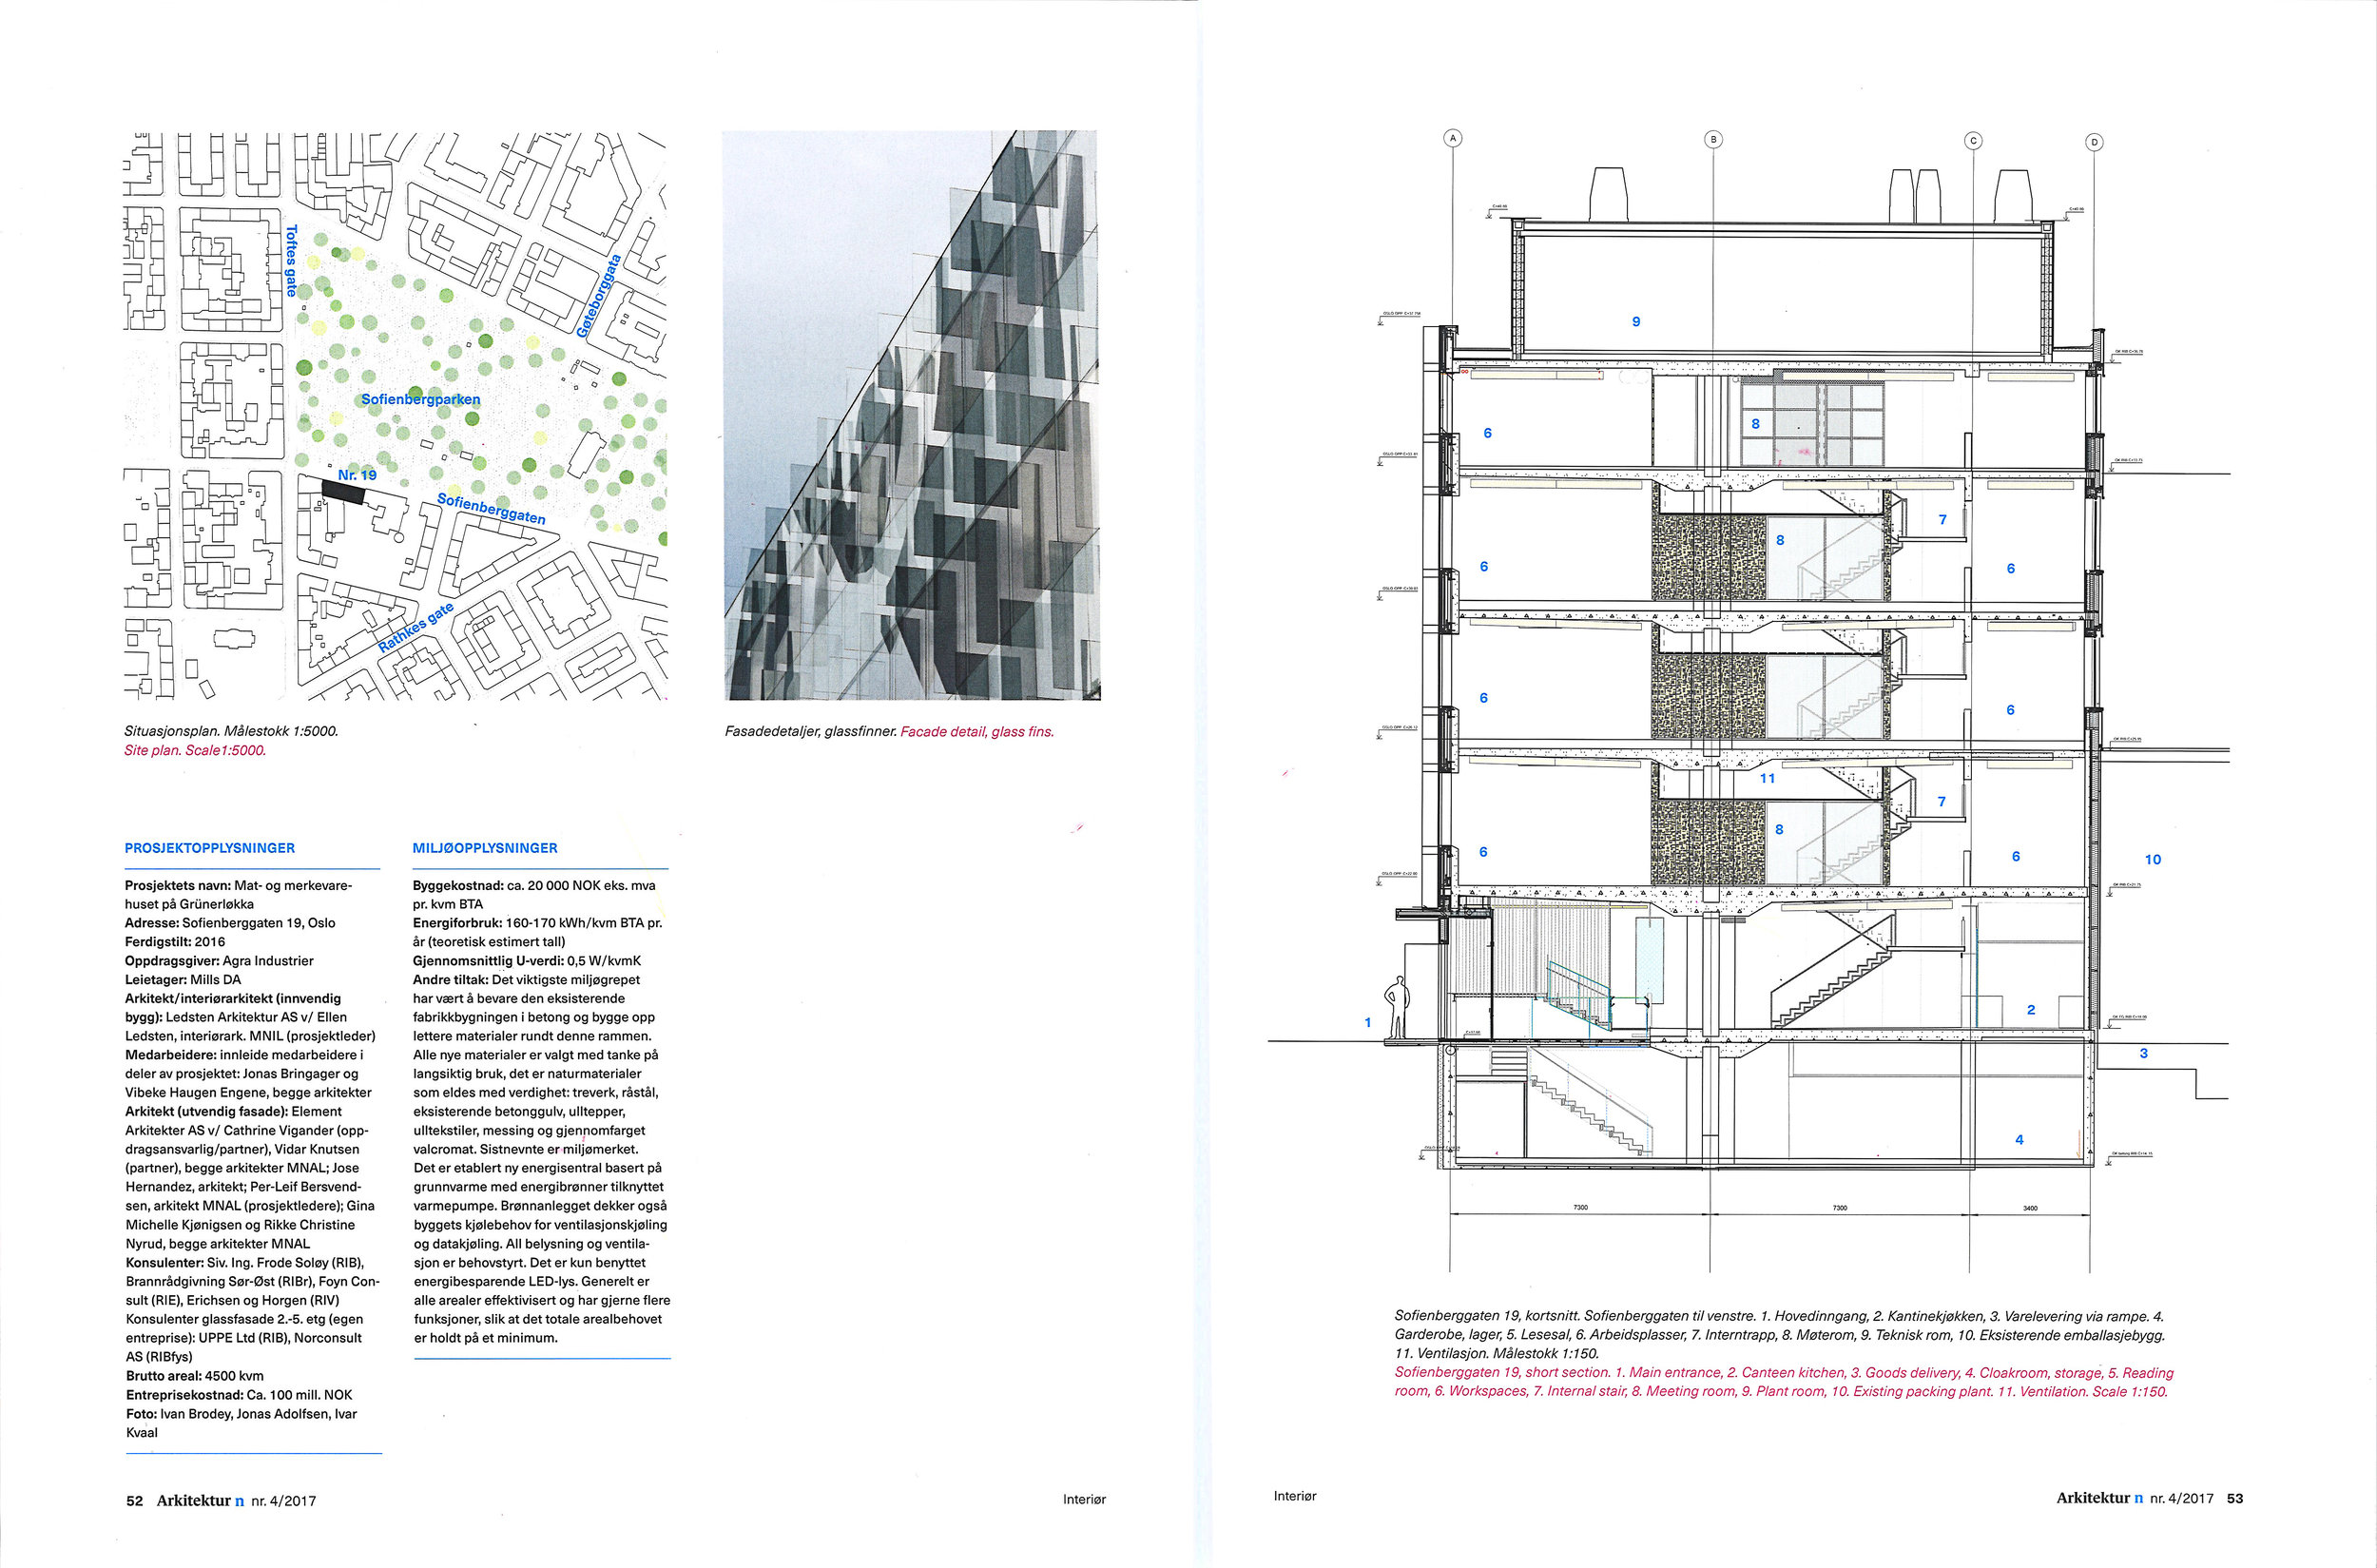The height and width of the screenshot is (1568, 2377).
Task: Click page number 53 in the footer
Action: click(2235, 1498)
